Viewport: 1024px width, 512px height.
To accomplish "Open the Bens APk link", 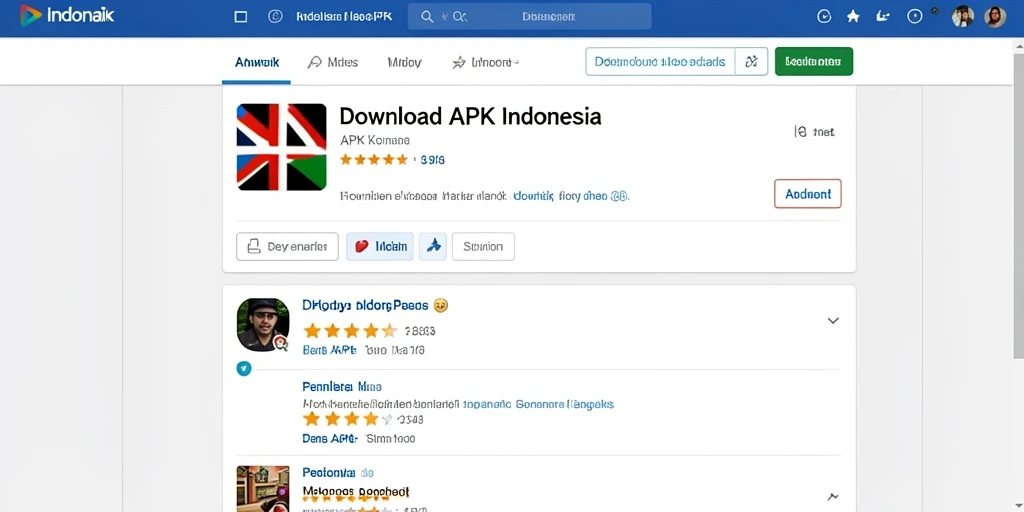I will click(329, 350).
